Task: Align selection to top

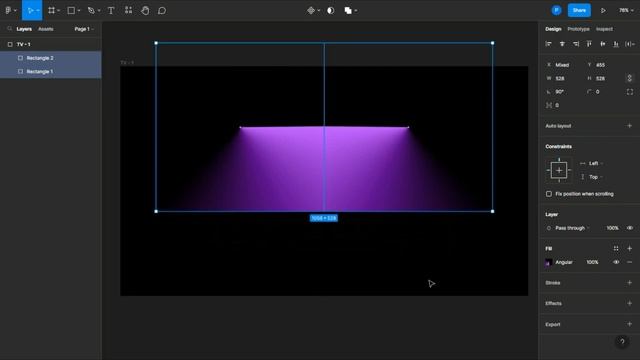Action: 589,44
